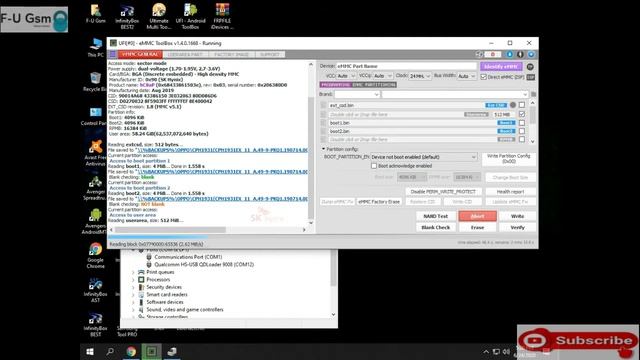Open the VCCq voltage dropdown
Screen dimensions: 640x360
point(383,76)
